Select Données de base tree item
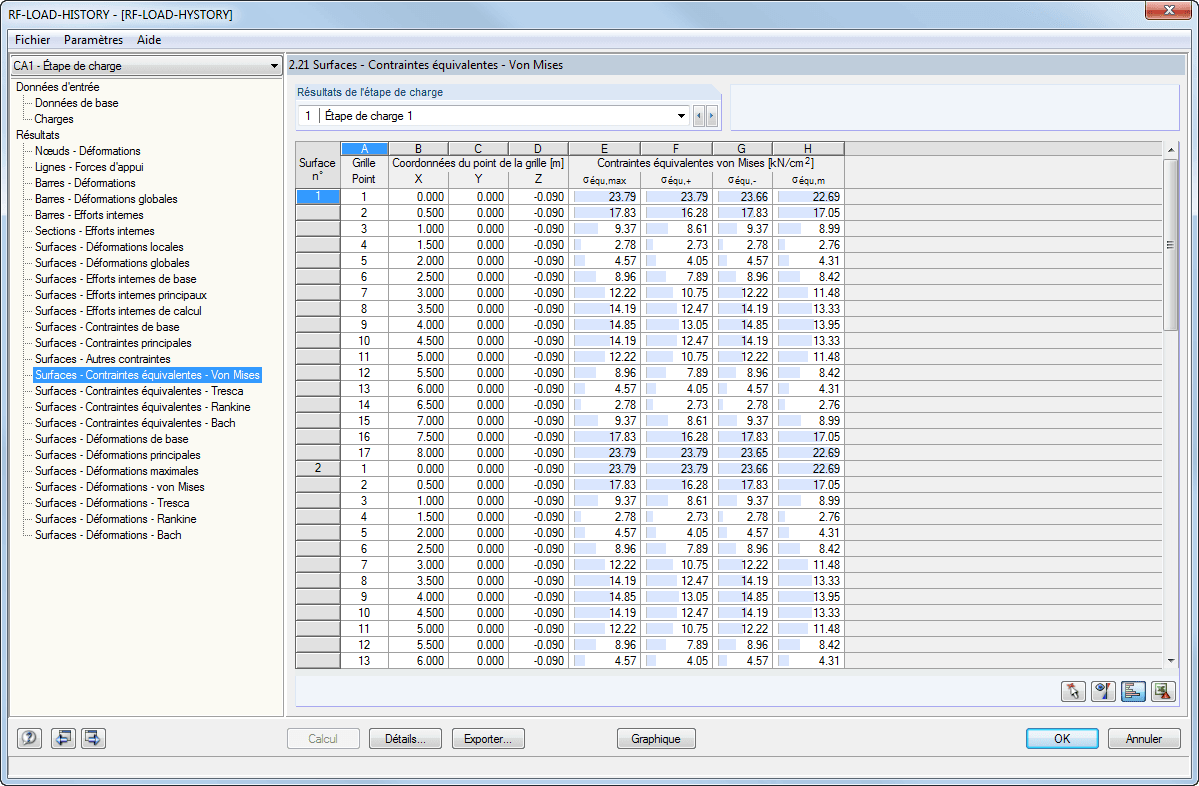 [76, 102]
